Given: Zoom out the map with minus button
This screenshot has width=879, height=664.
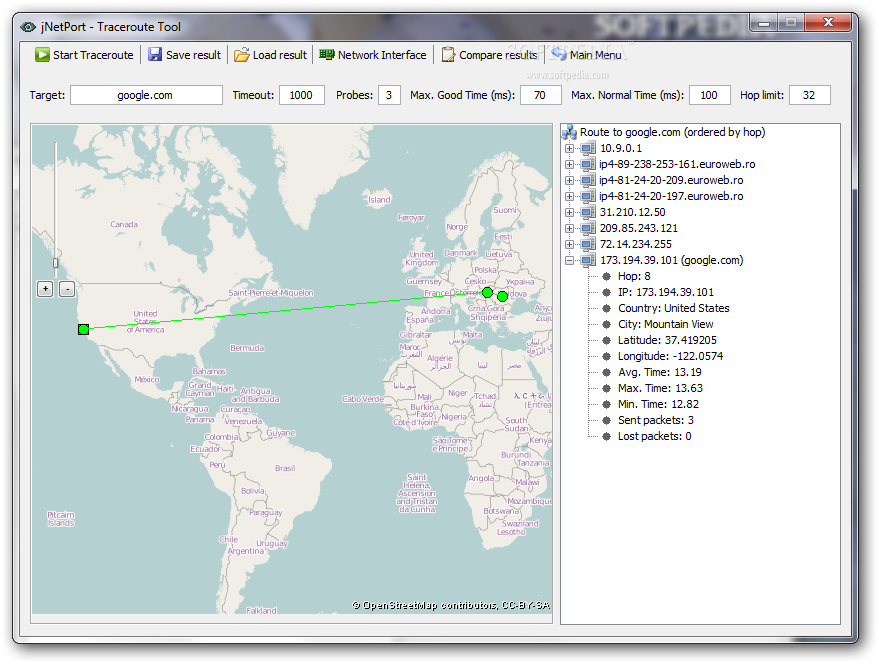Looking at the screenshot, I should [67, 289].
